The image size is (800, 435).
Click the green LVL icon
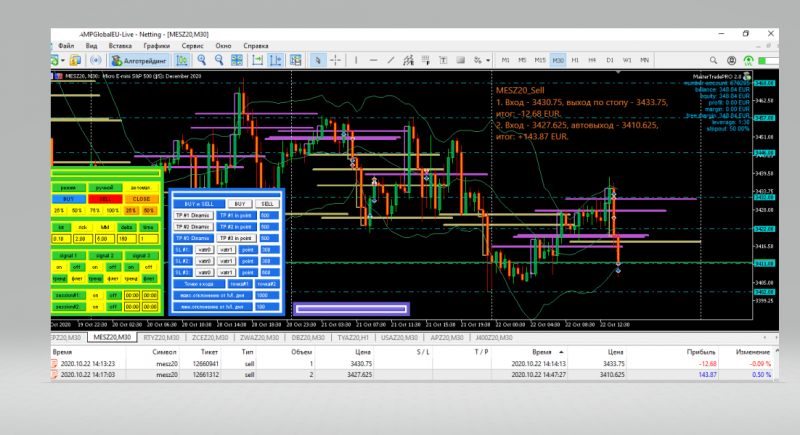(748, 61)
